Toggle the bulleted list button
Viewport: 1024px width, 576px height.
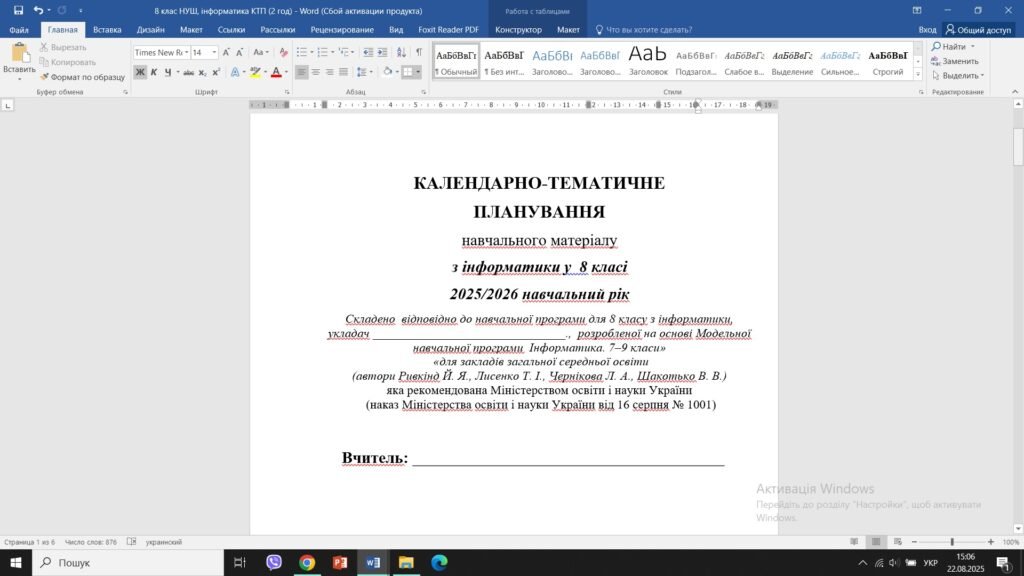click(302, 52)
